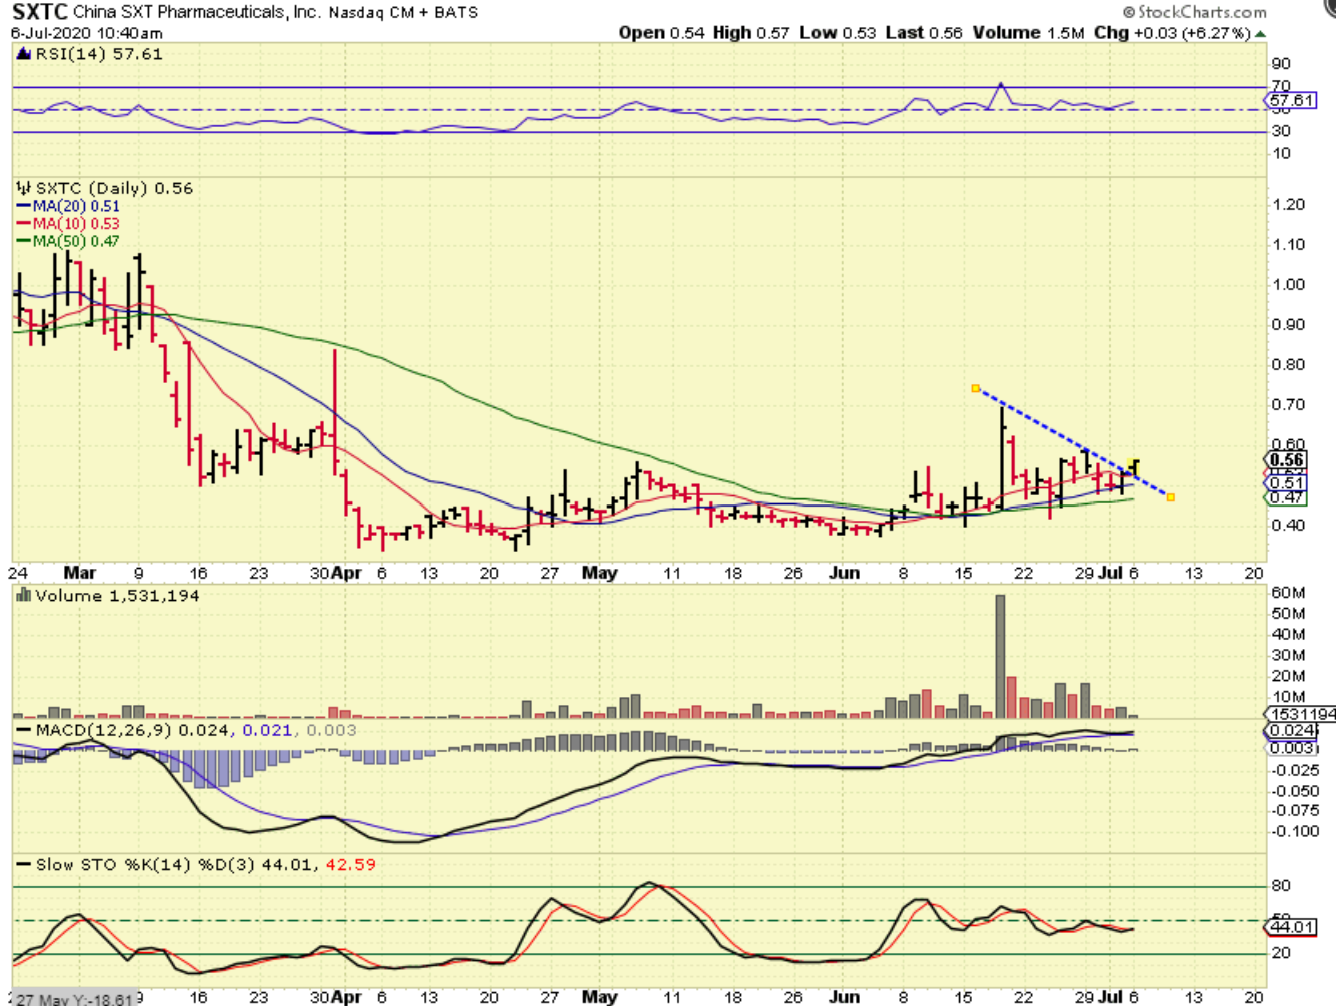Click the 40M volume axis label

click(1288, 634)
